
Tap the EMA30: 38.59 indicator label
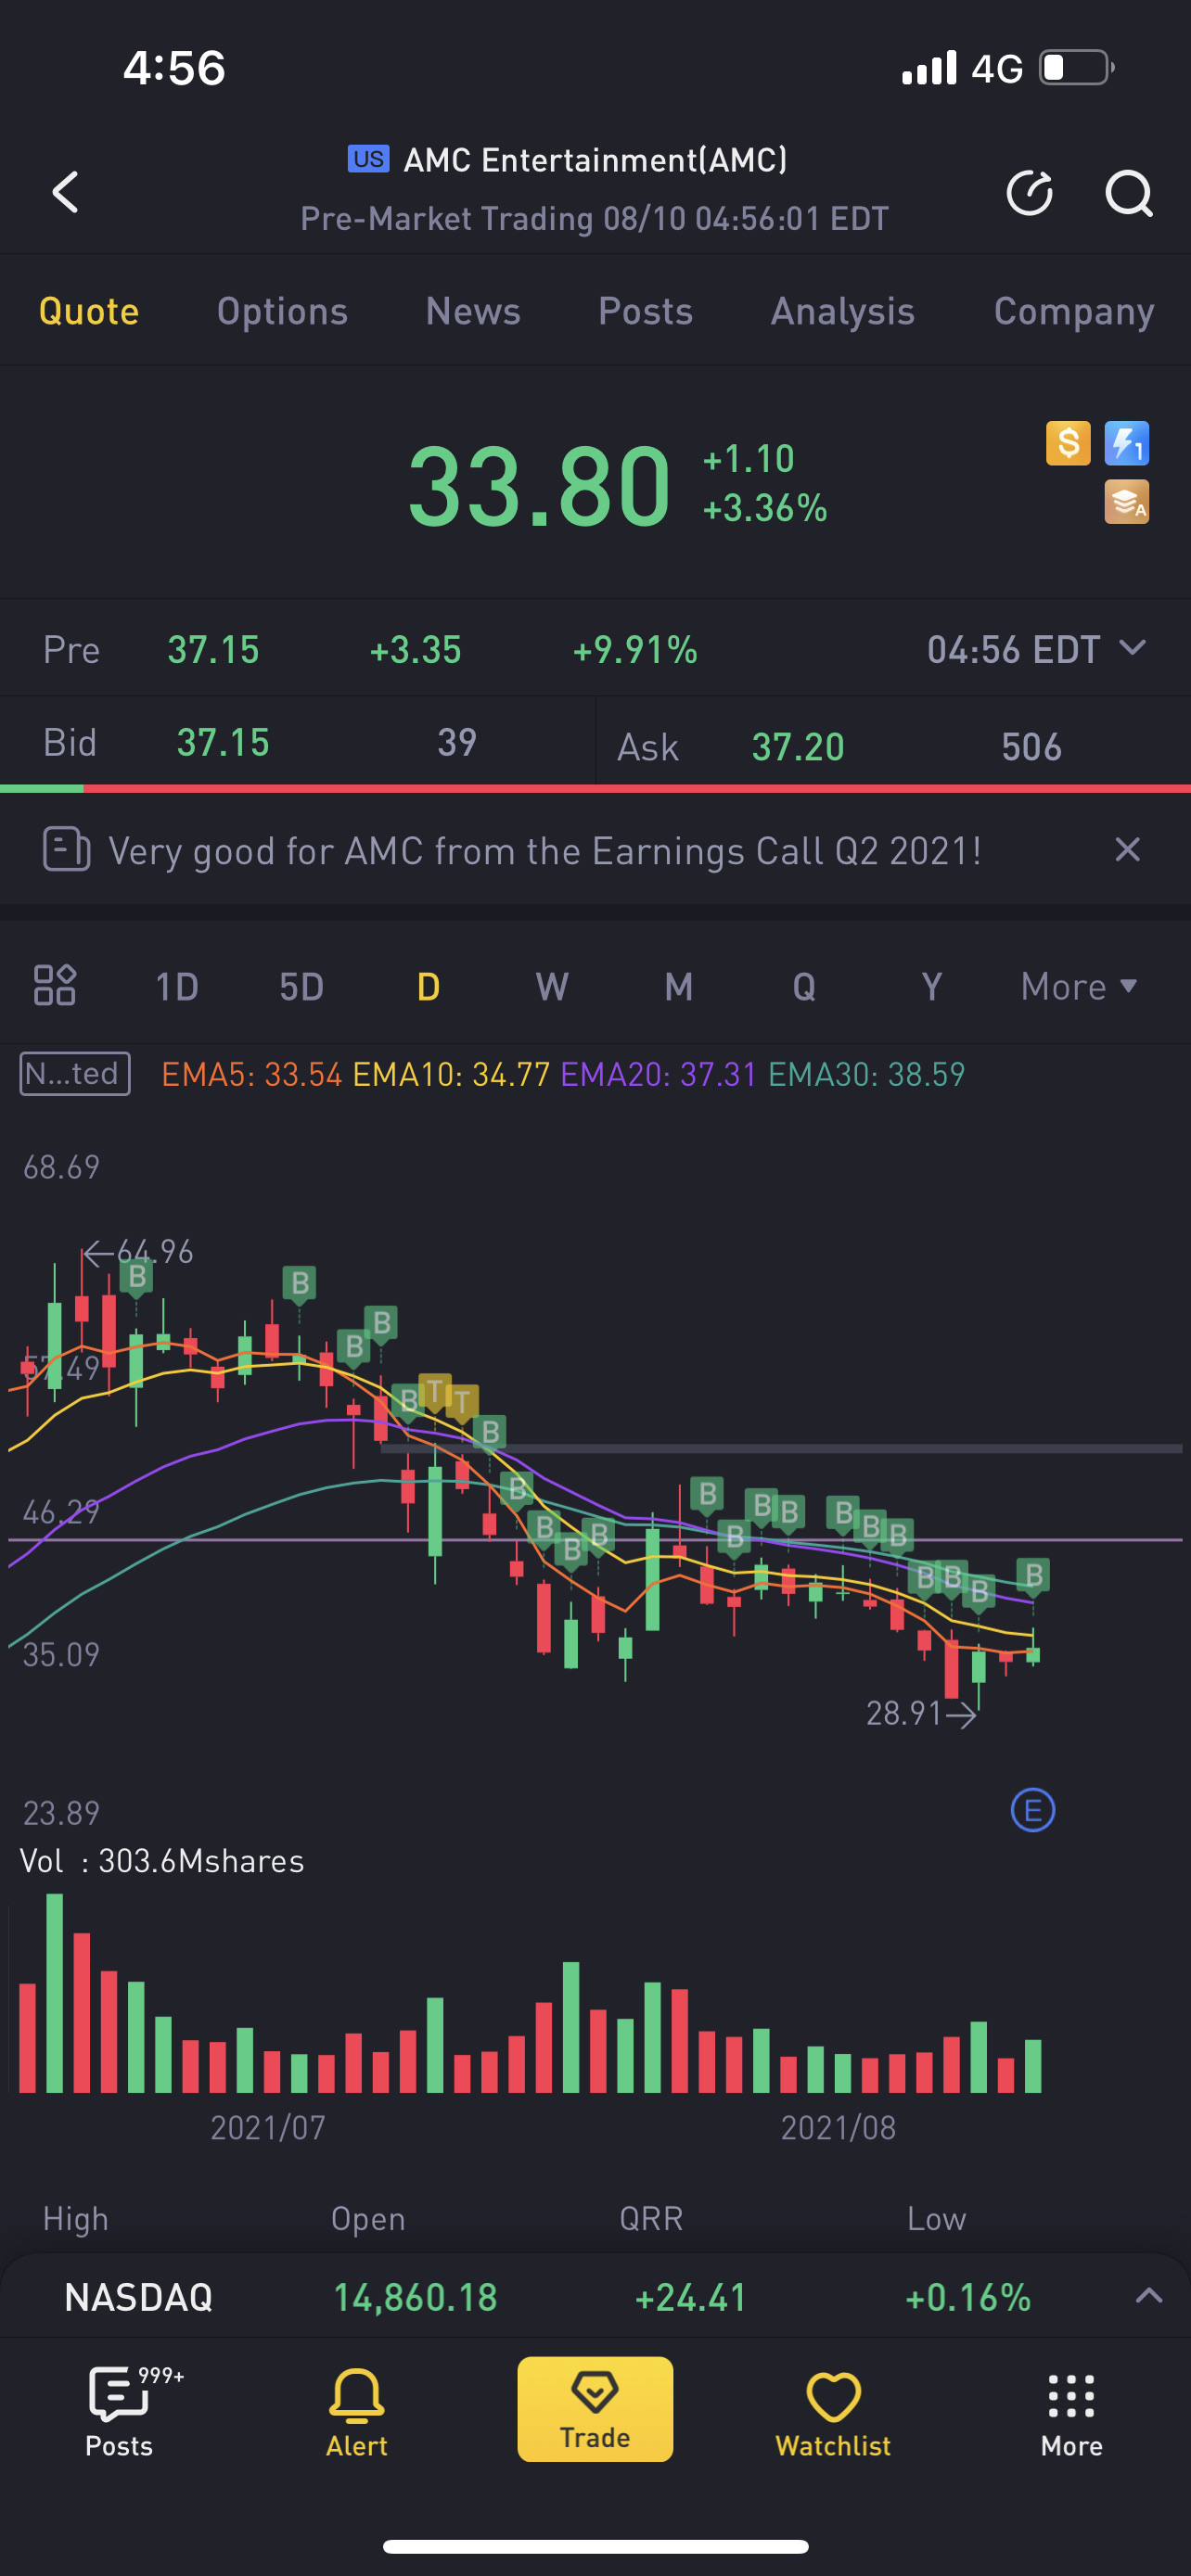[x=867, y=1074]
